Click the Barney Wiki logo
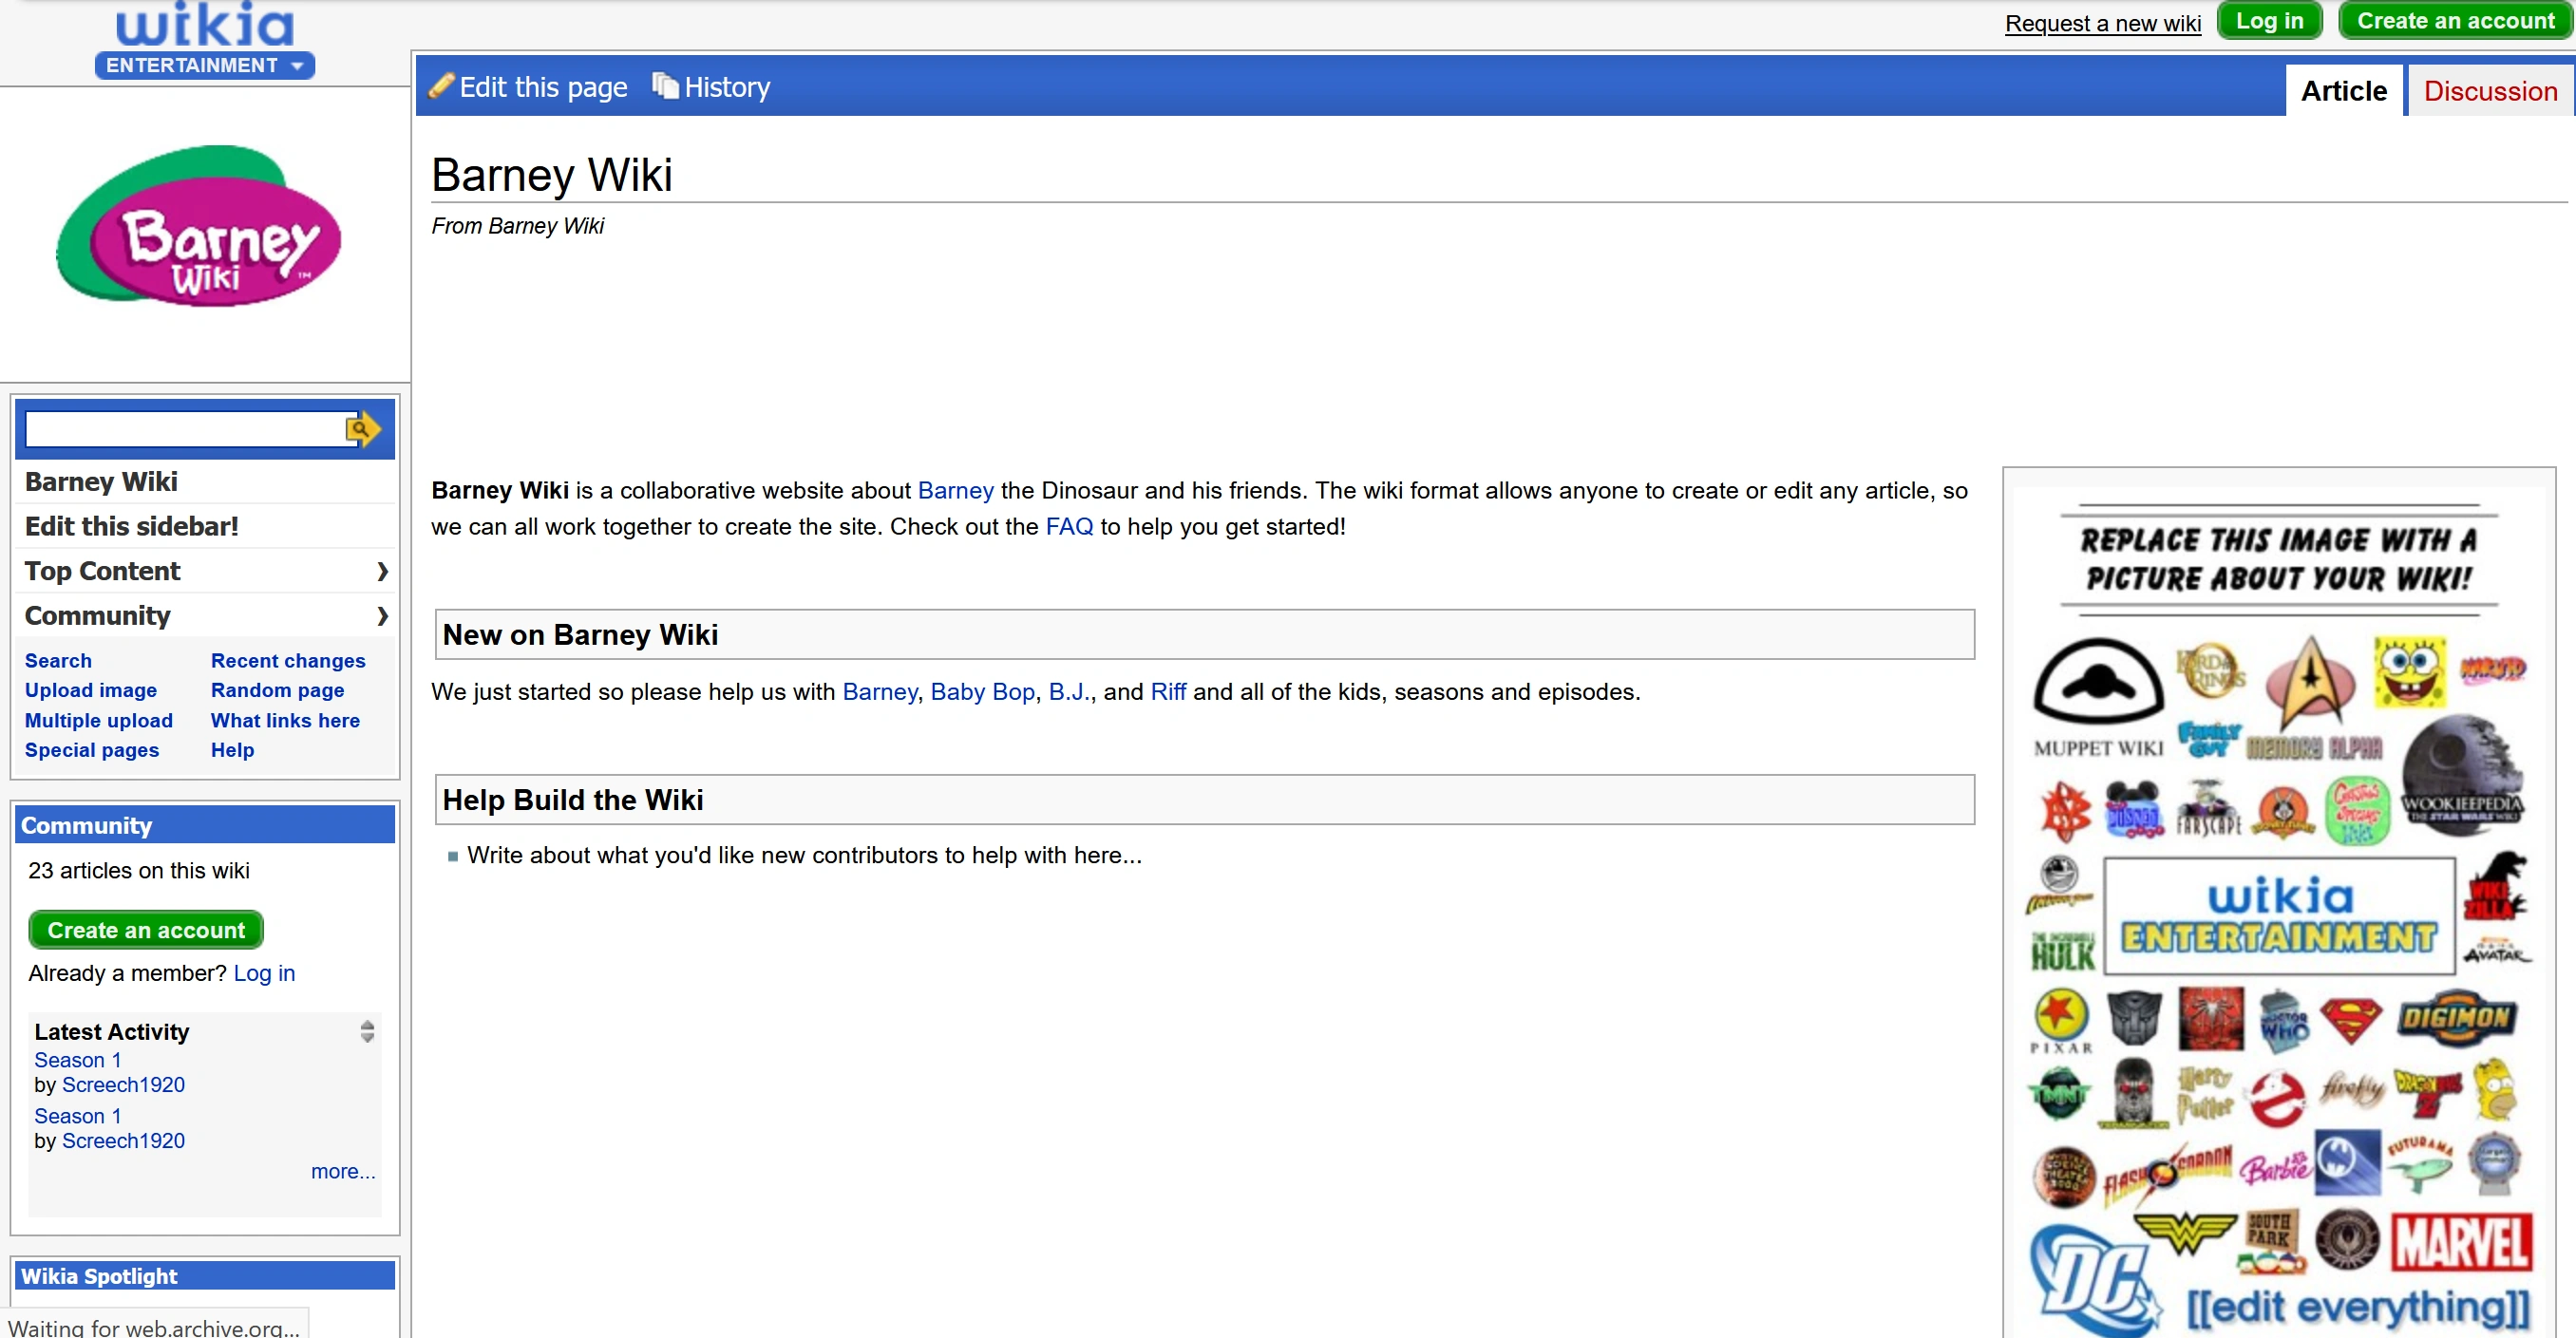This screenshot has width=2576, height=1338. 200,228
